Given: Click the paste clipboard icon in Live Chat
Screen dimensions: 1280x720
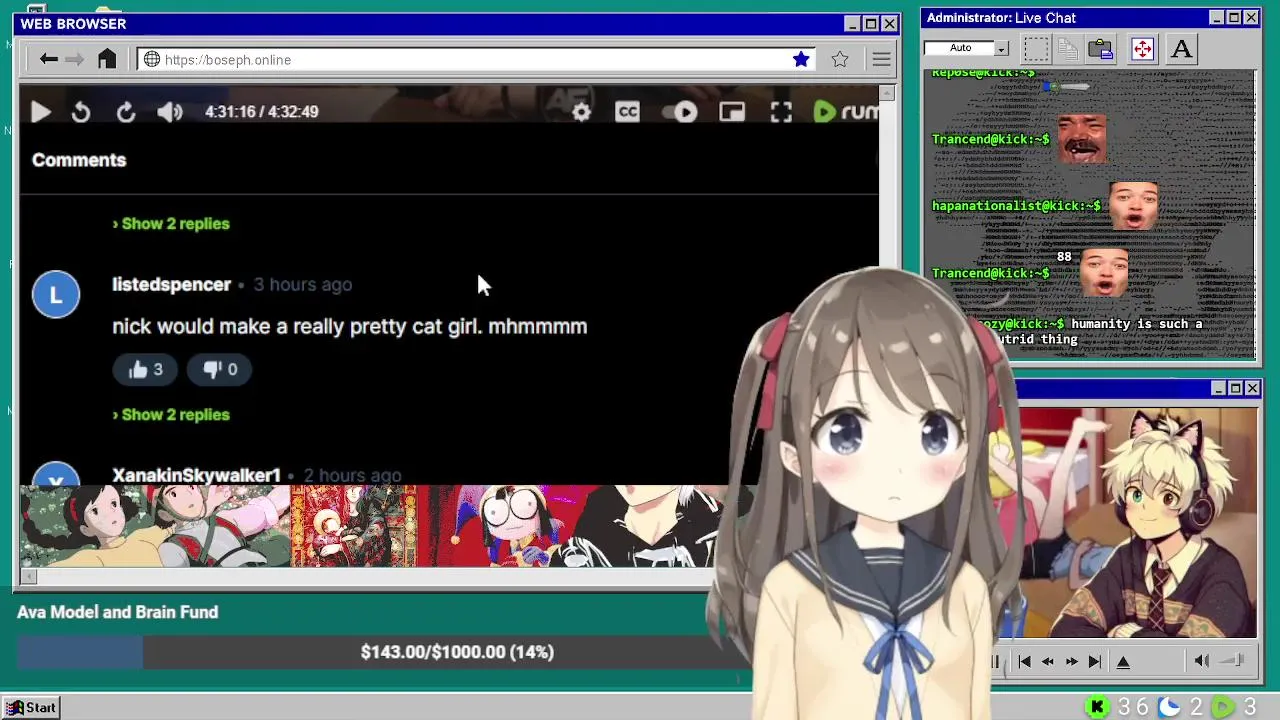Looking at the screenshot, I should (x=1100, y=48).
